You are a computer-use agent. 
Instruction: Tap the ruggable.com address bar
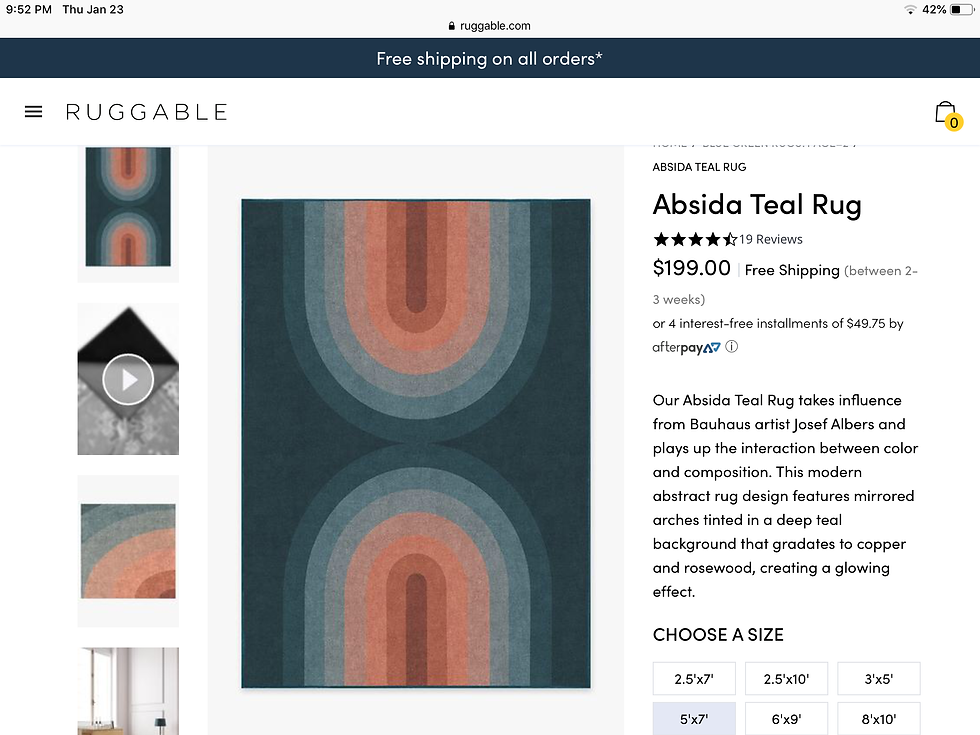(490, 26)
